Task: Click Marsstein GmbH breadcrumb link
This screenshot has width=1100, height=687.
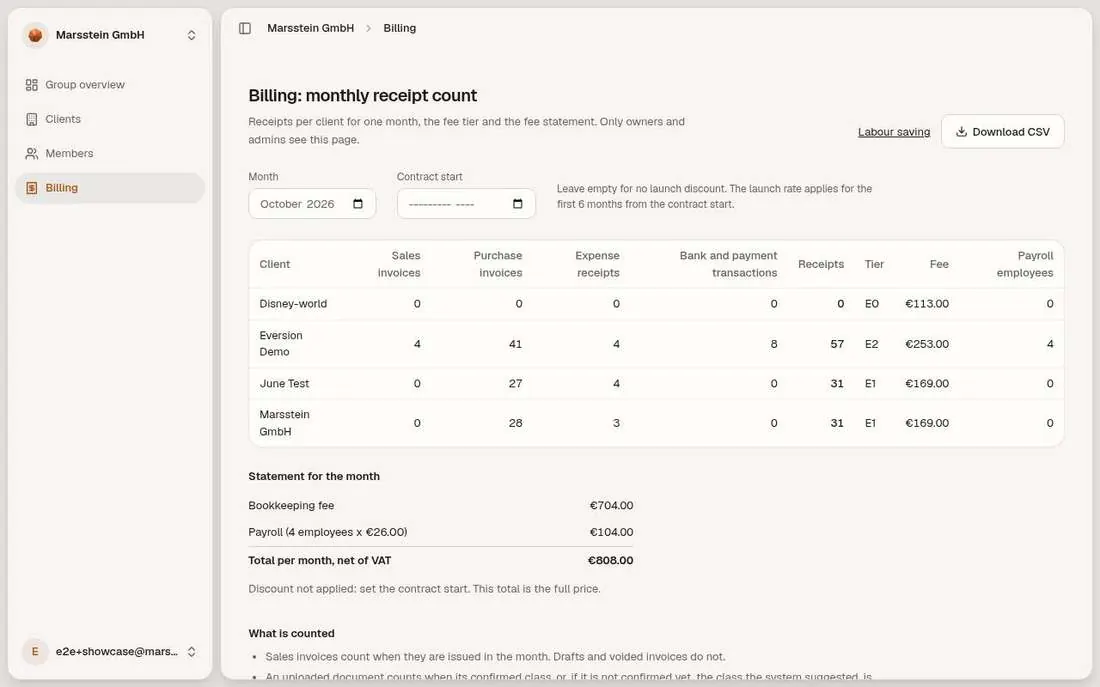Action: click(x=310, y=28)
